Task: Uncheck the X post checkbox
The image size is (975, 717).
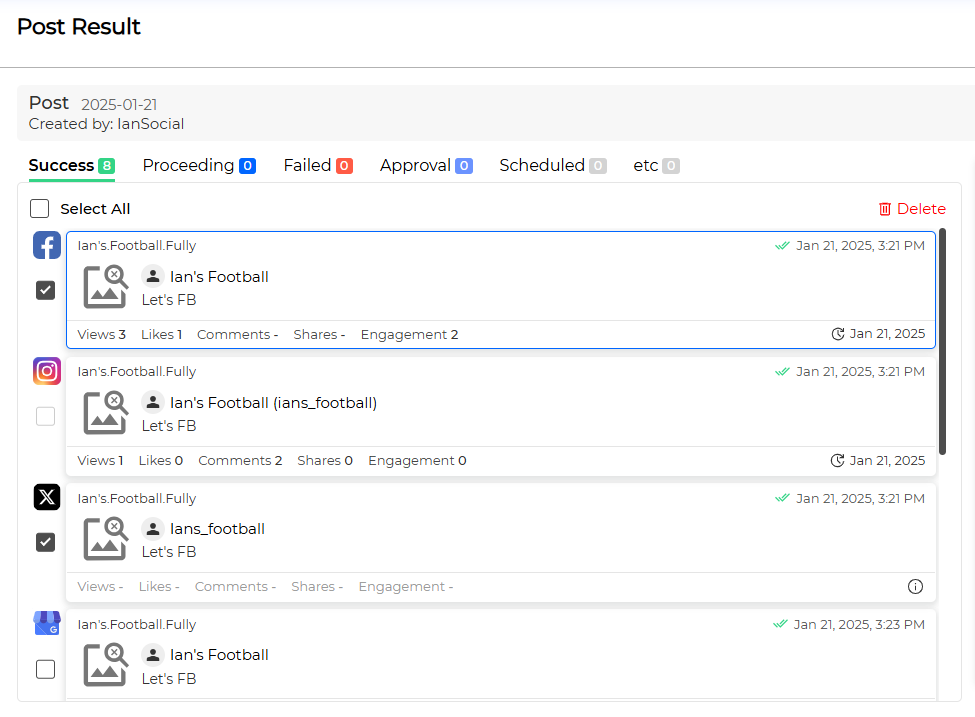Action: [45, 542]
